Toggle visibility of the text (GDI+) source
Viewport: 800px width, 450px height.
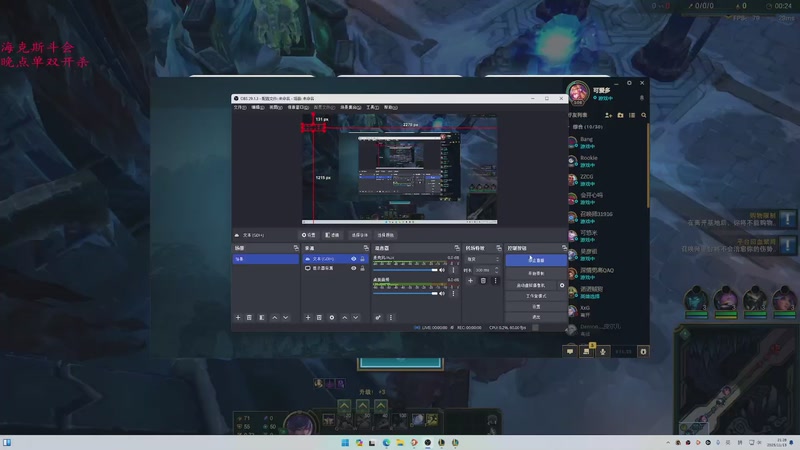(353, 259)
